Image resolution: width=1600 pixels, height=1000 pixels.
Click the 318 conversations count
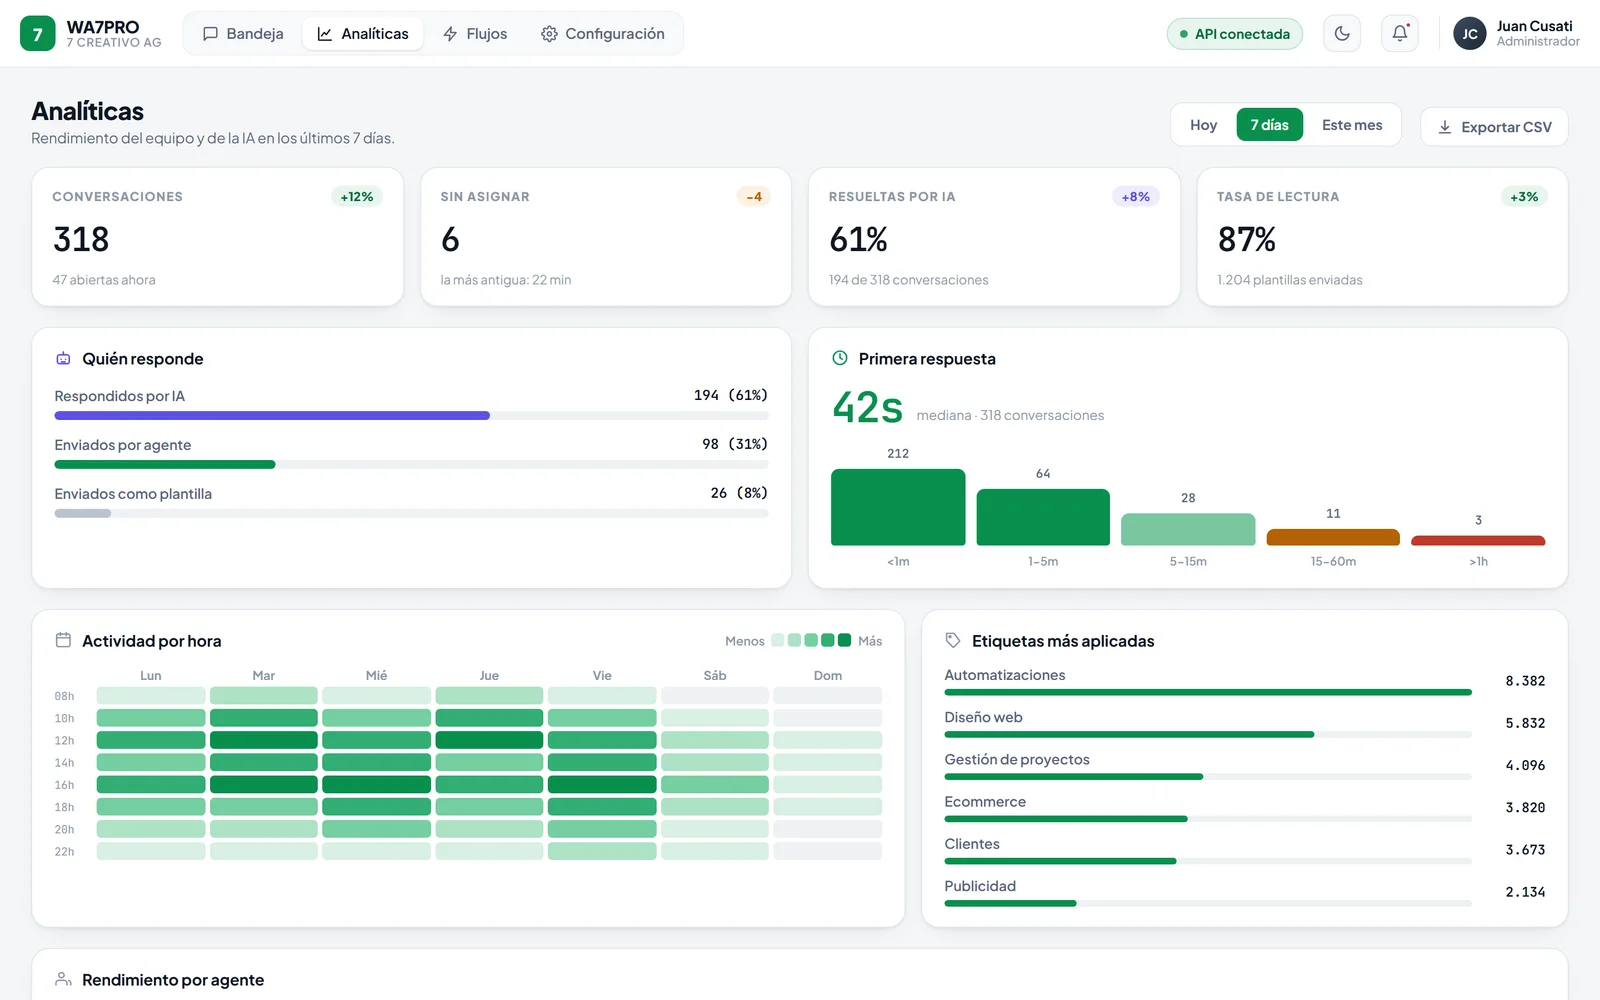pyautogui.click(x=81, y=240)
